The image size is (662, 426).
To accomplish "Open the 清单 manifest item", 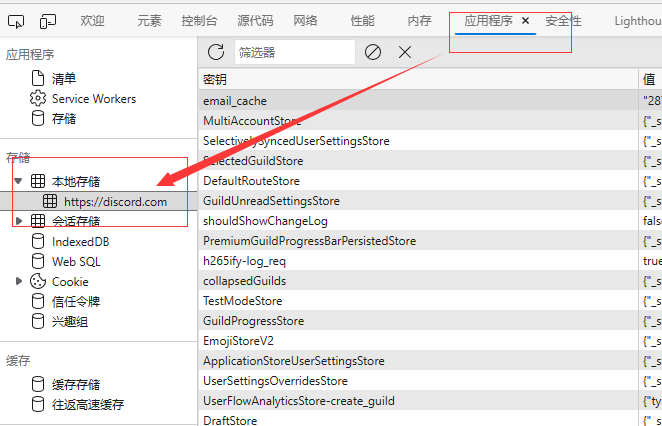I will click(63, 78).
